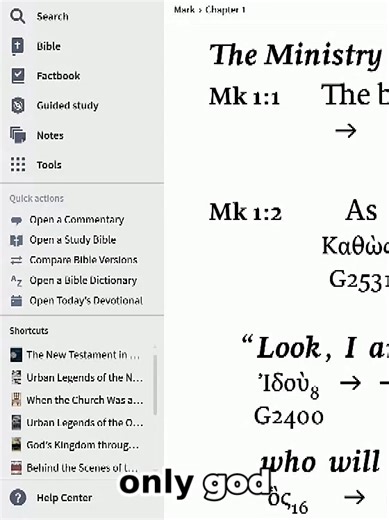The image size is (389, 520).
Task: Open Behind the Scenes of t... cover thumbnail
Action: click(x=16, y=468)
